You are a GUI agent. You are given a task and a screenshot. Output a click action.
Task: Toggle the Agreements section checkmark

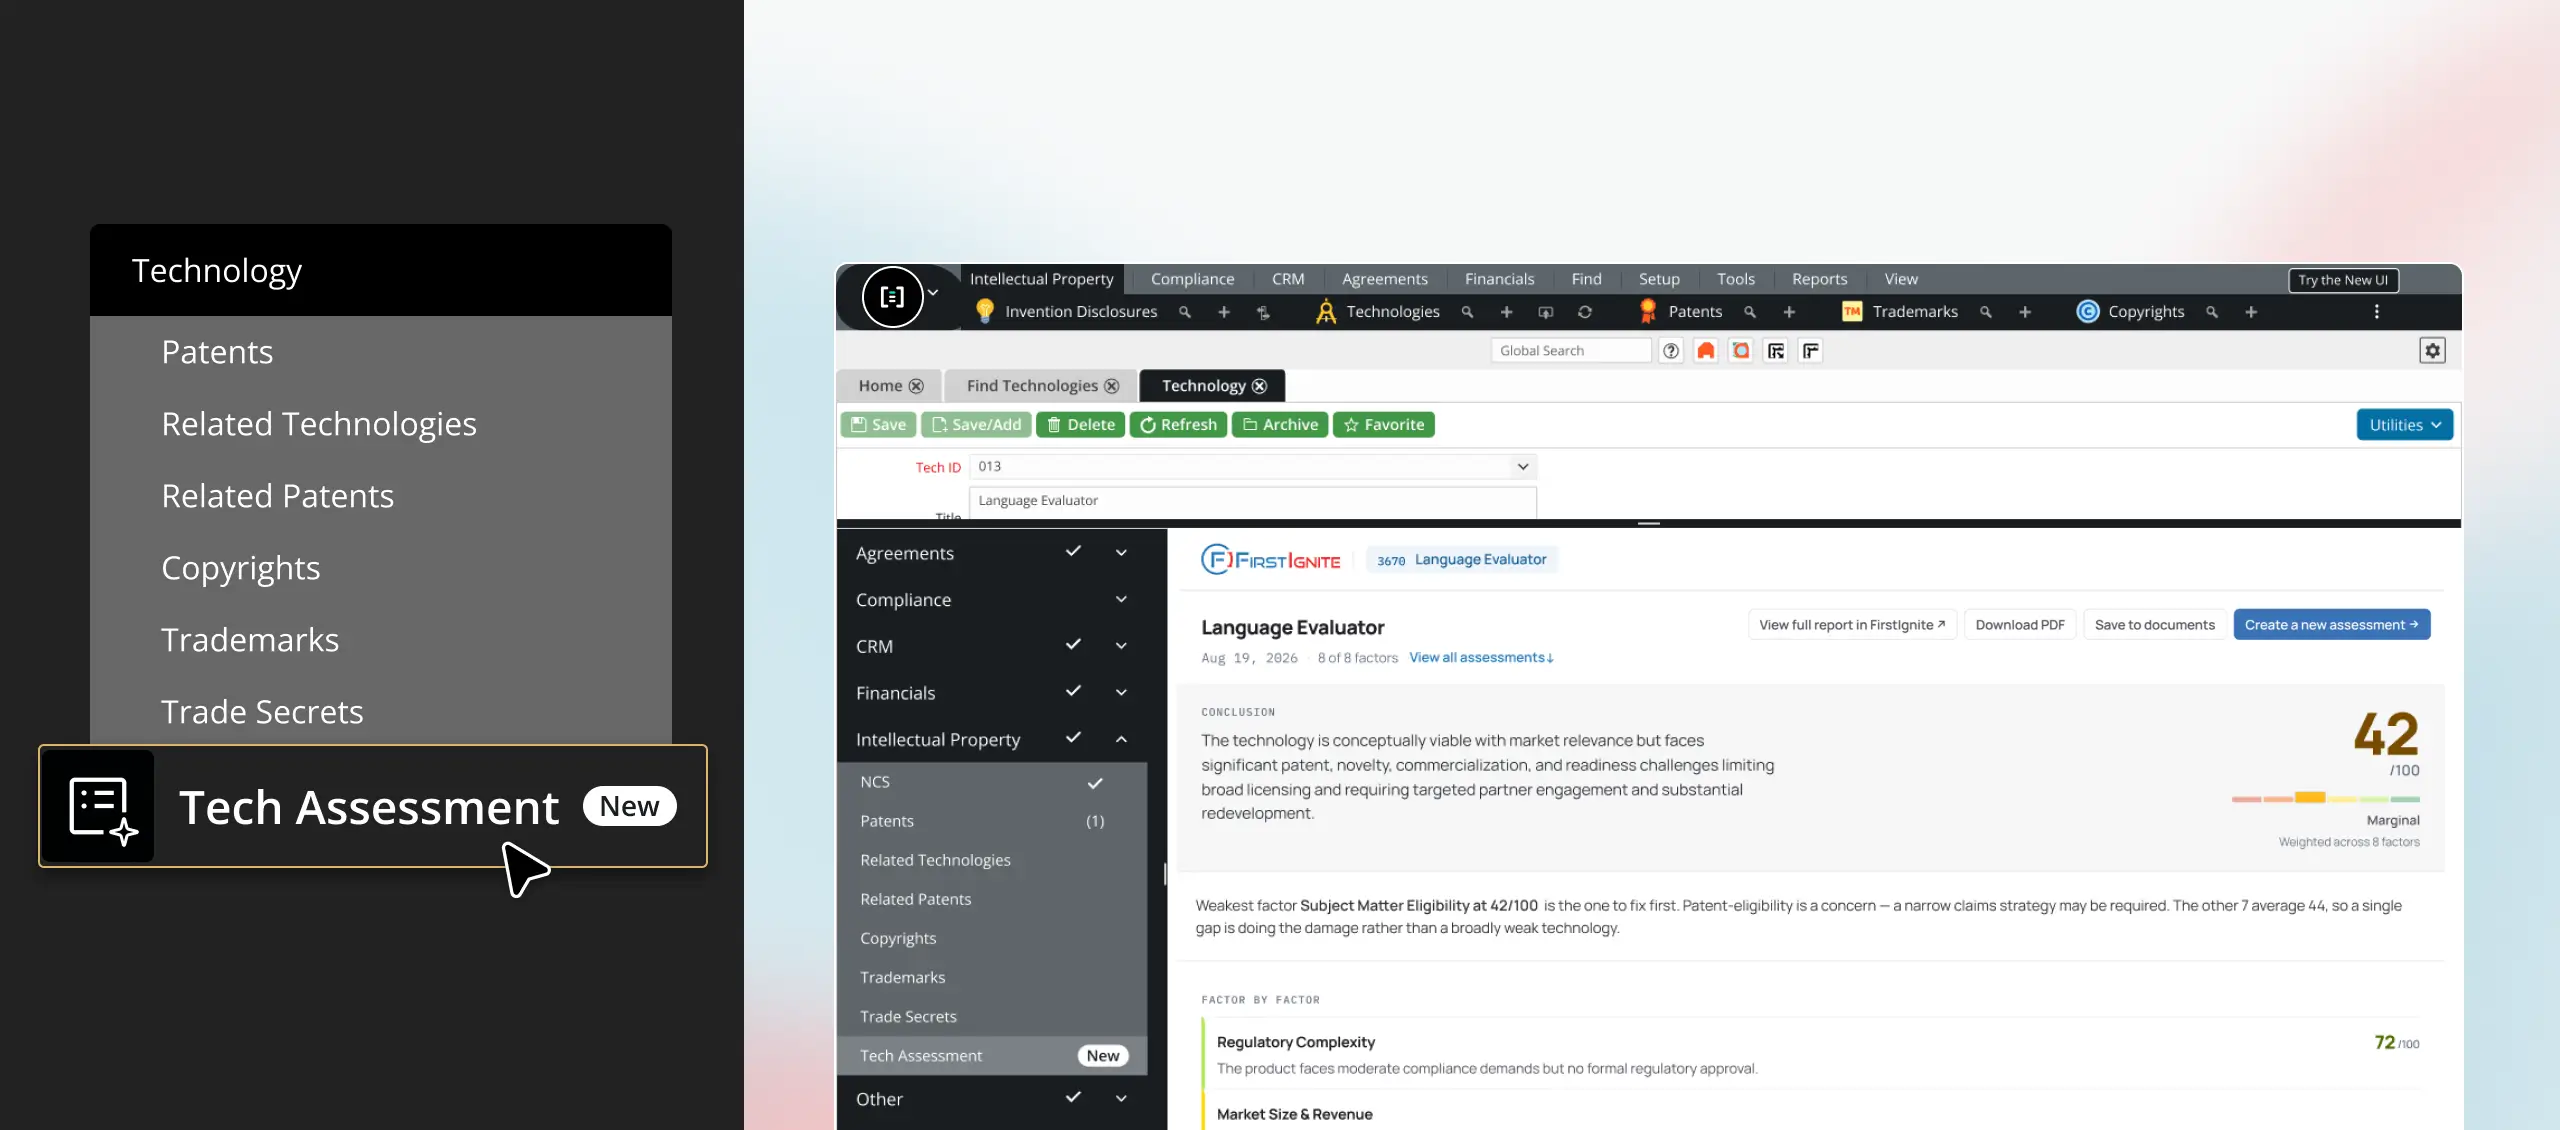tap(1073, 551)
